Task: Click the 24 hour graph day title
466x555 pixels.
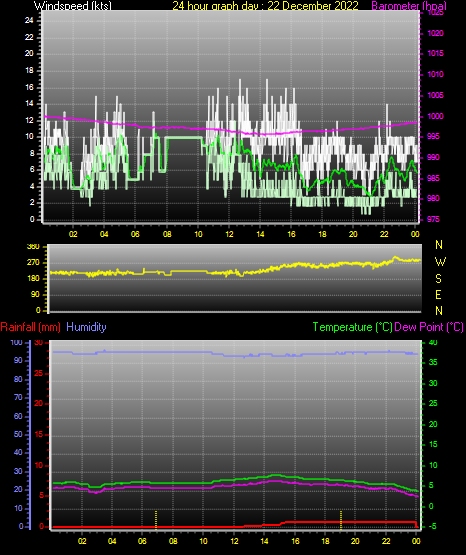Action: 265,6
